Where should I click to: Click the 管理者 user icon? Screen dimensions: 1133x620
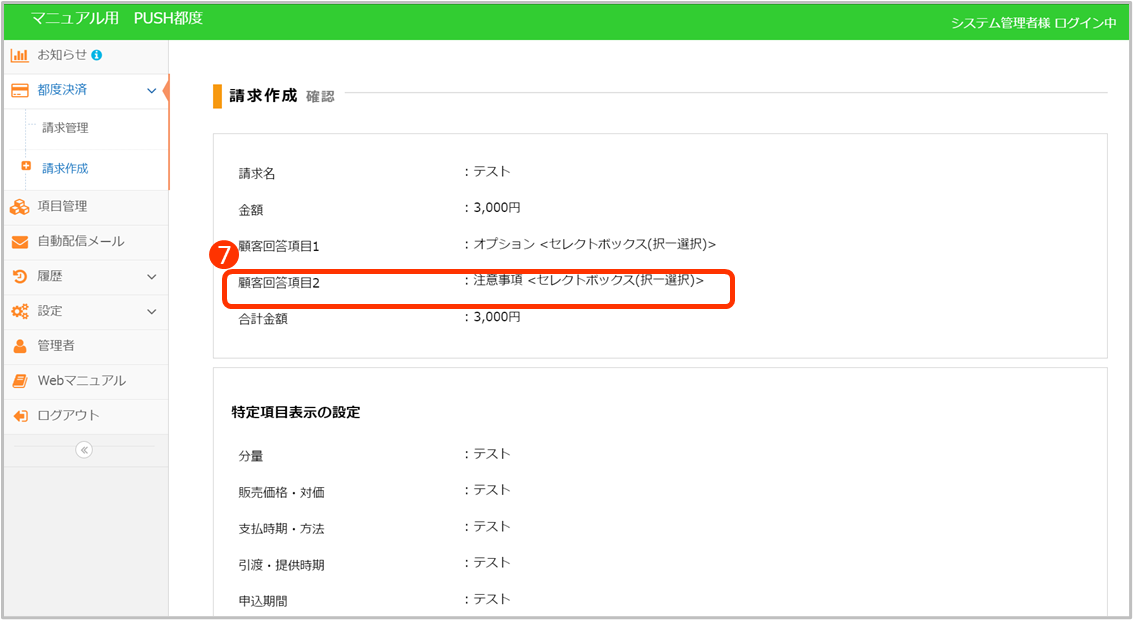19,346
